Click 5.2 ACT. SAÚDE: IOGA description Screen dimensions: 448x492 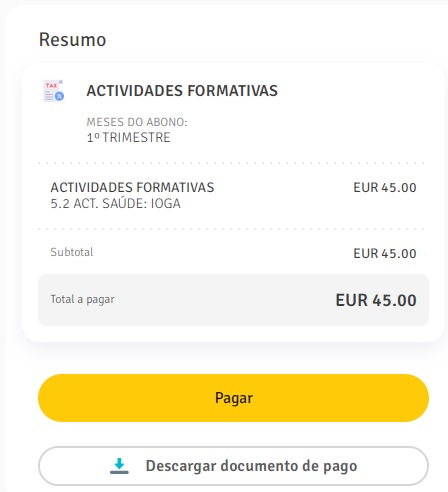(x=115, y=203)
